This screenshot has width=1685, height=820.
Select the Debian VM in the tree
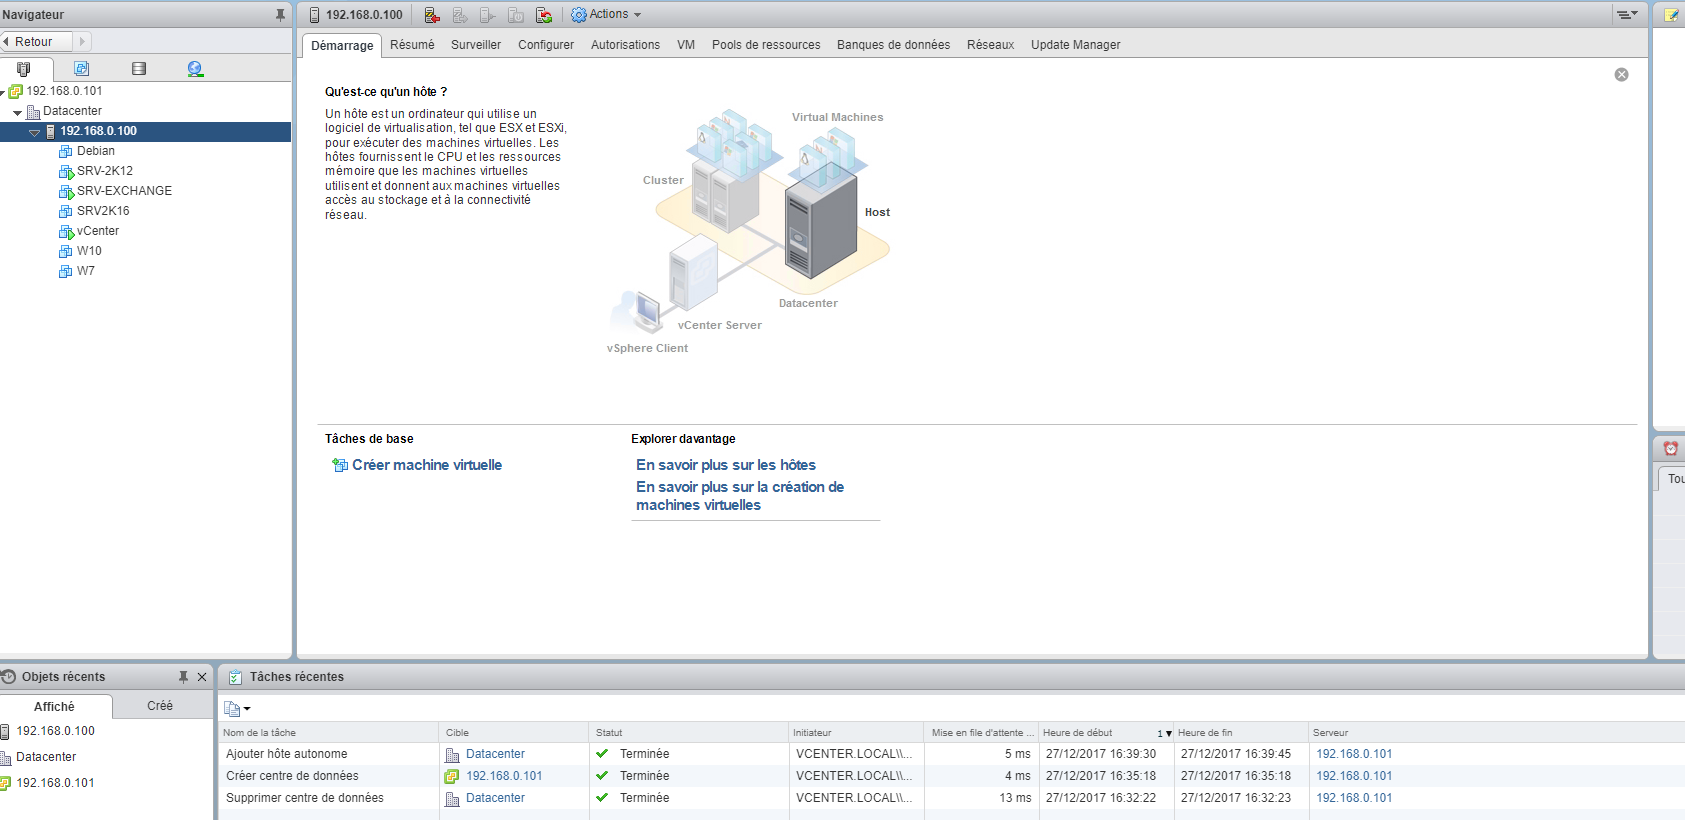click(96, 151)
